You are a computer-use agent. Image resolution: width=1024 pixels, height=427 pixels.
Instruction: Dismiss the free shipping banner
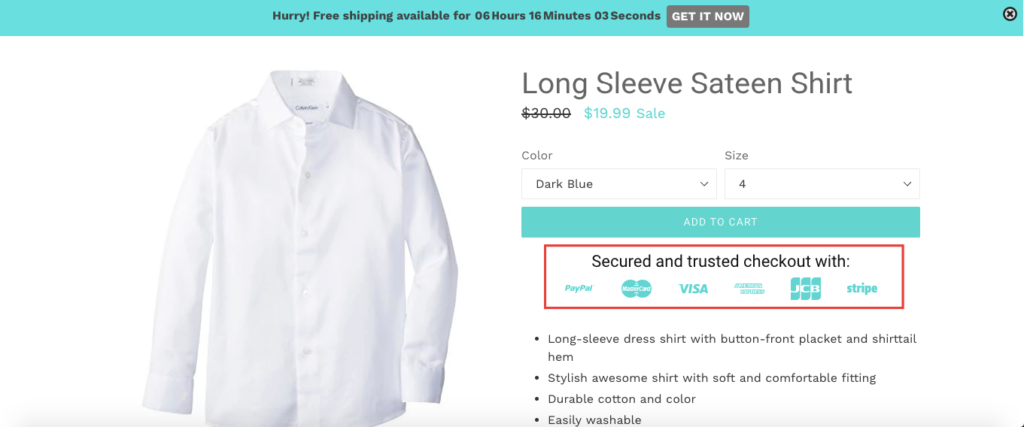click(1010, 14)
